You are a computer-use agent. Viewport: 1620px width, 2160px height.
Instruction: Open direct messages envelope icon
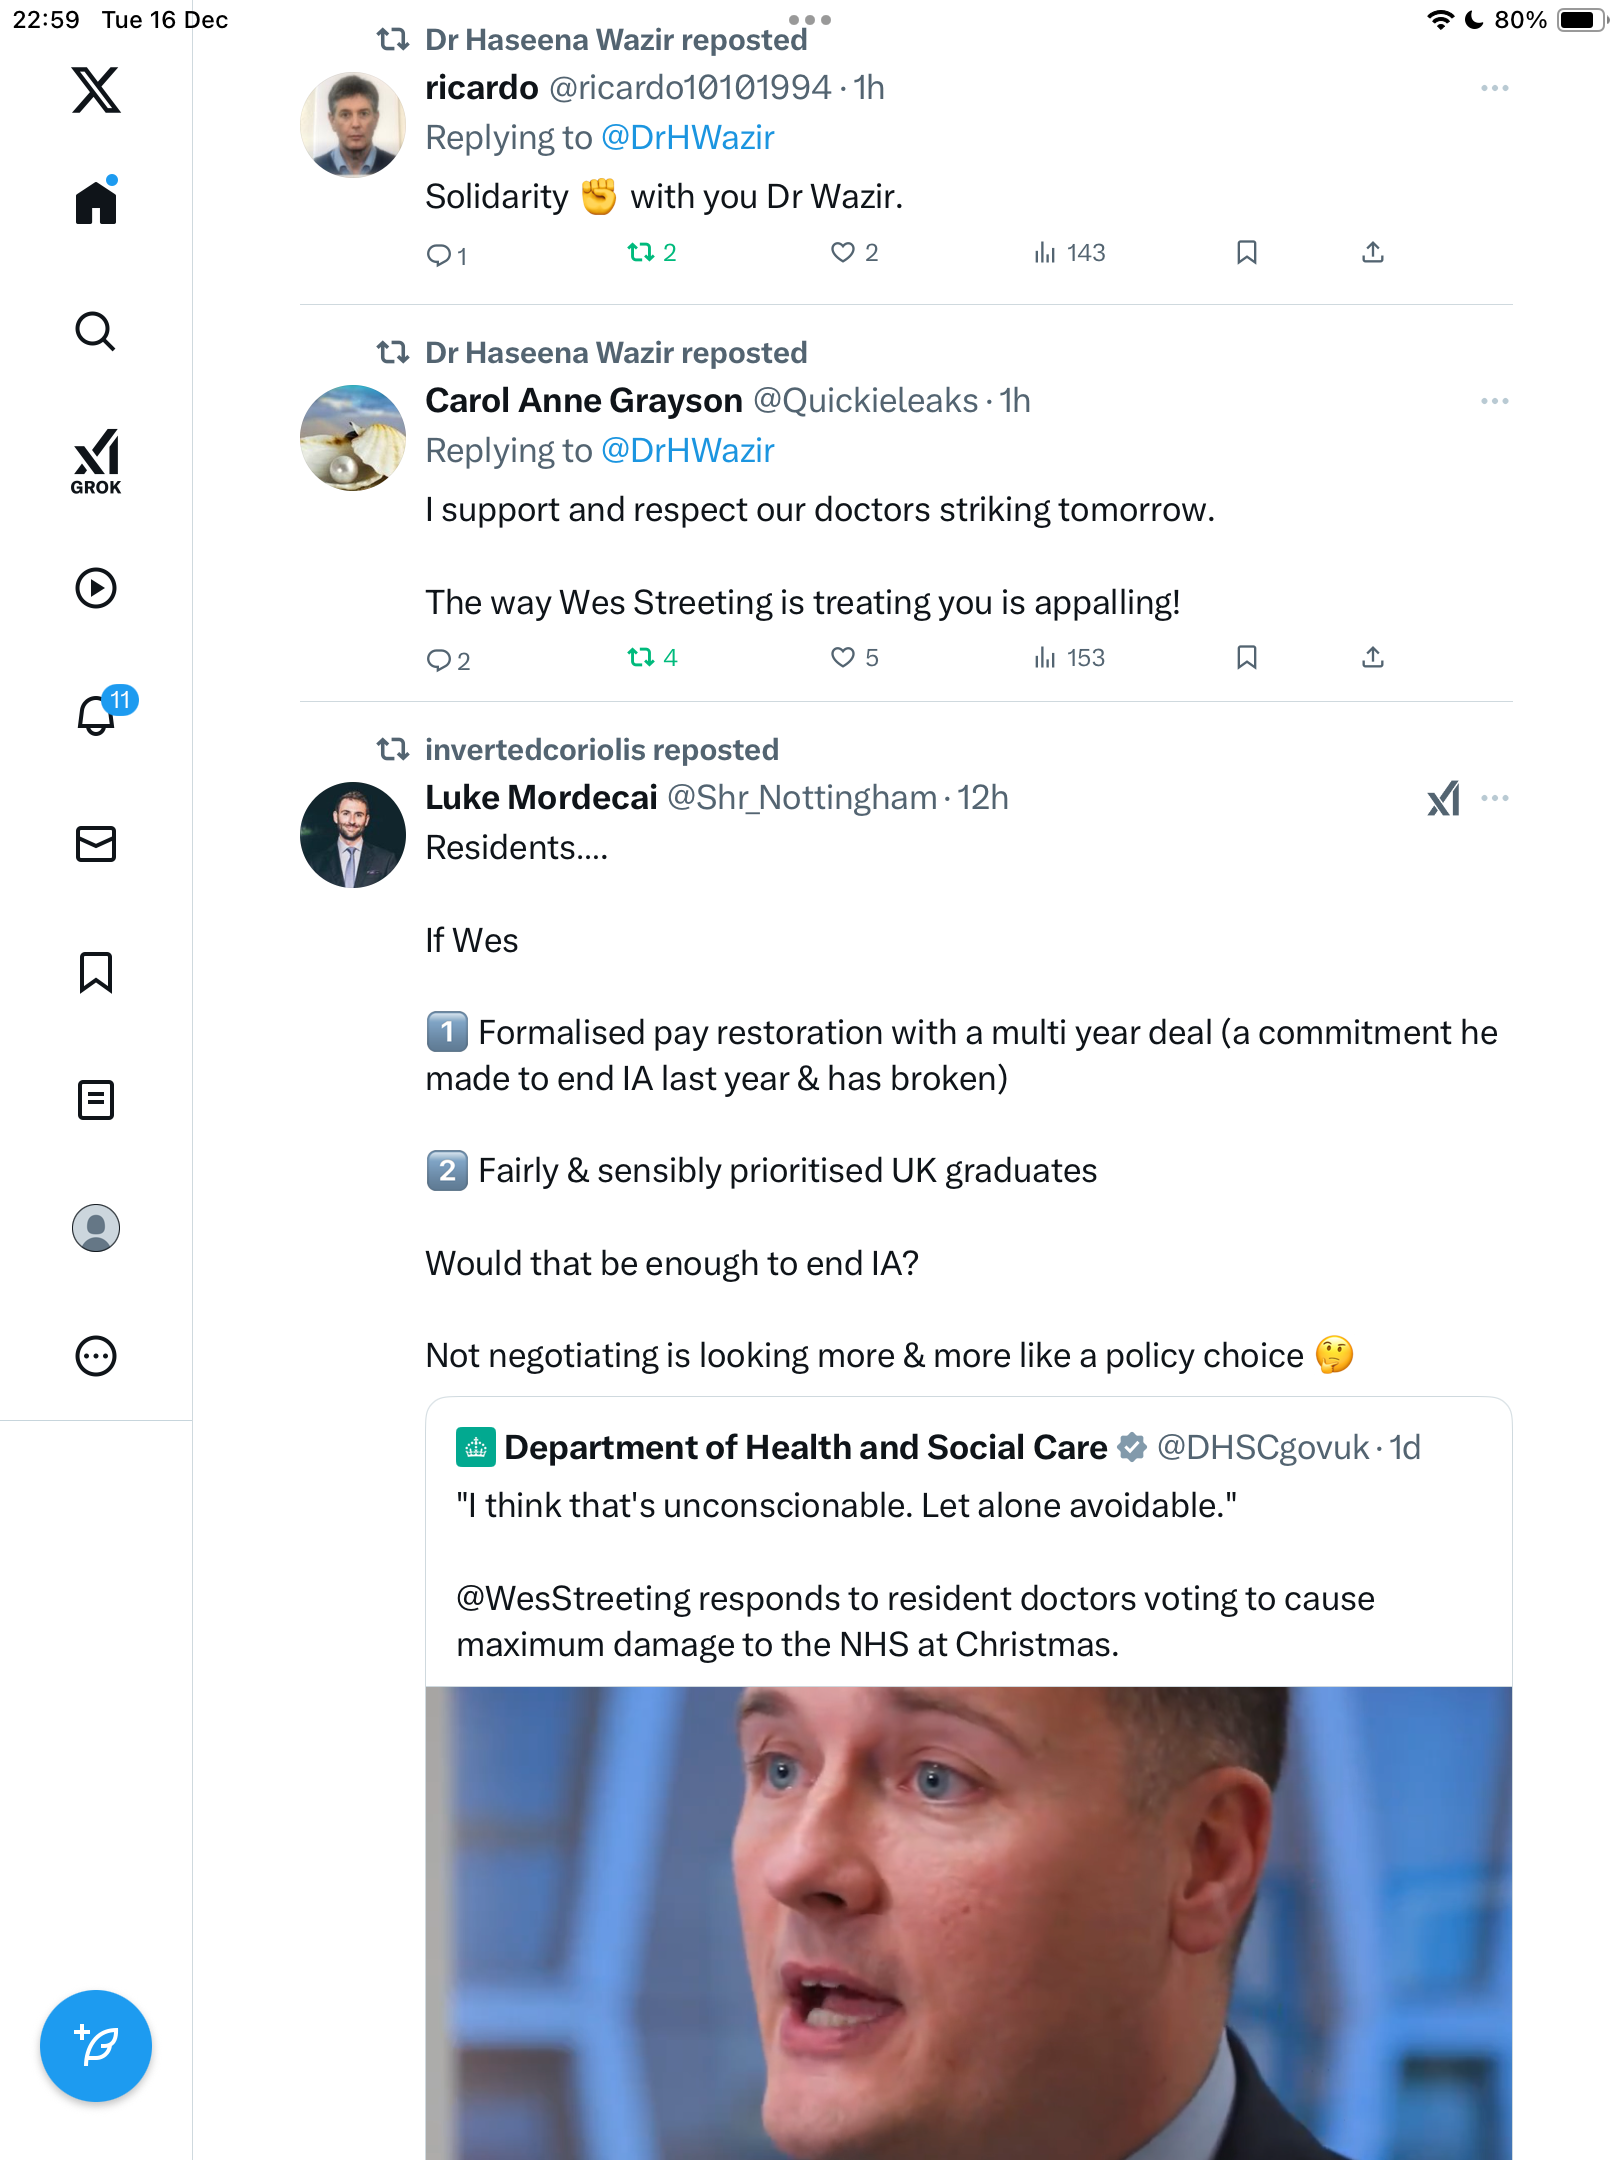pos(96,844)
